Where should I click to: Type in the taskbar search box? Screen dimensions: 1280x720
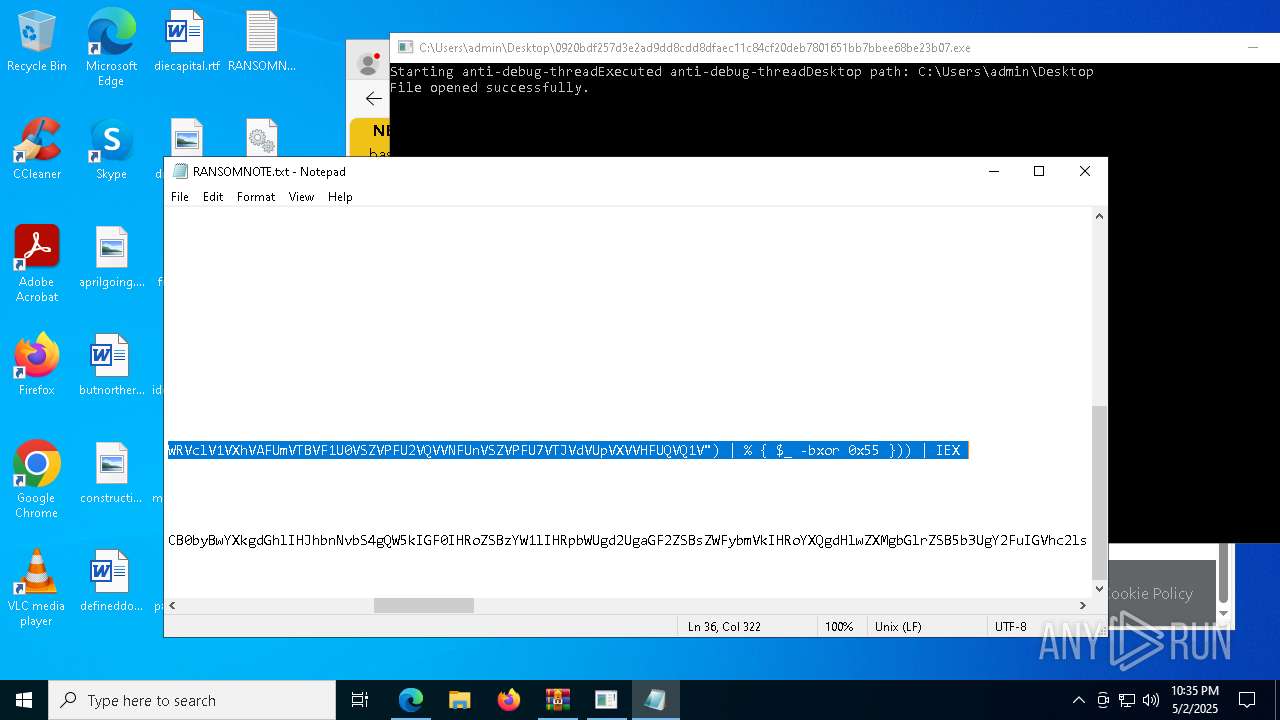[192, 700]
